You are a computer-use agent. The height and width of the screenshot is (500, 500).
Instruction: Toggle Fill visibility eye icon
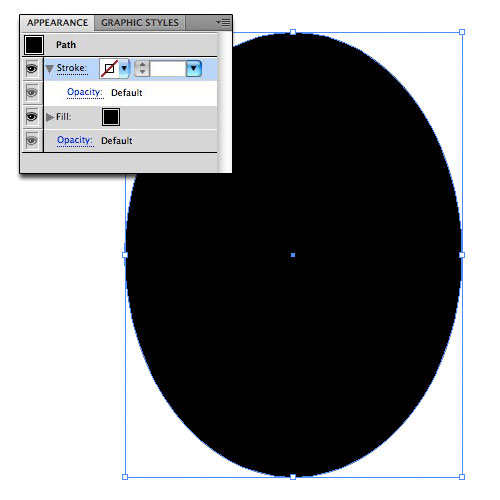[x=32, y=117]
